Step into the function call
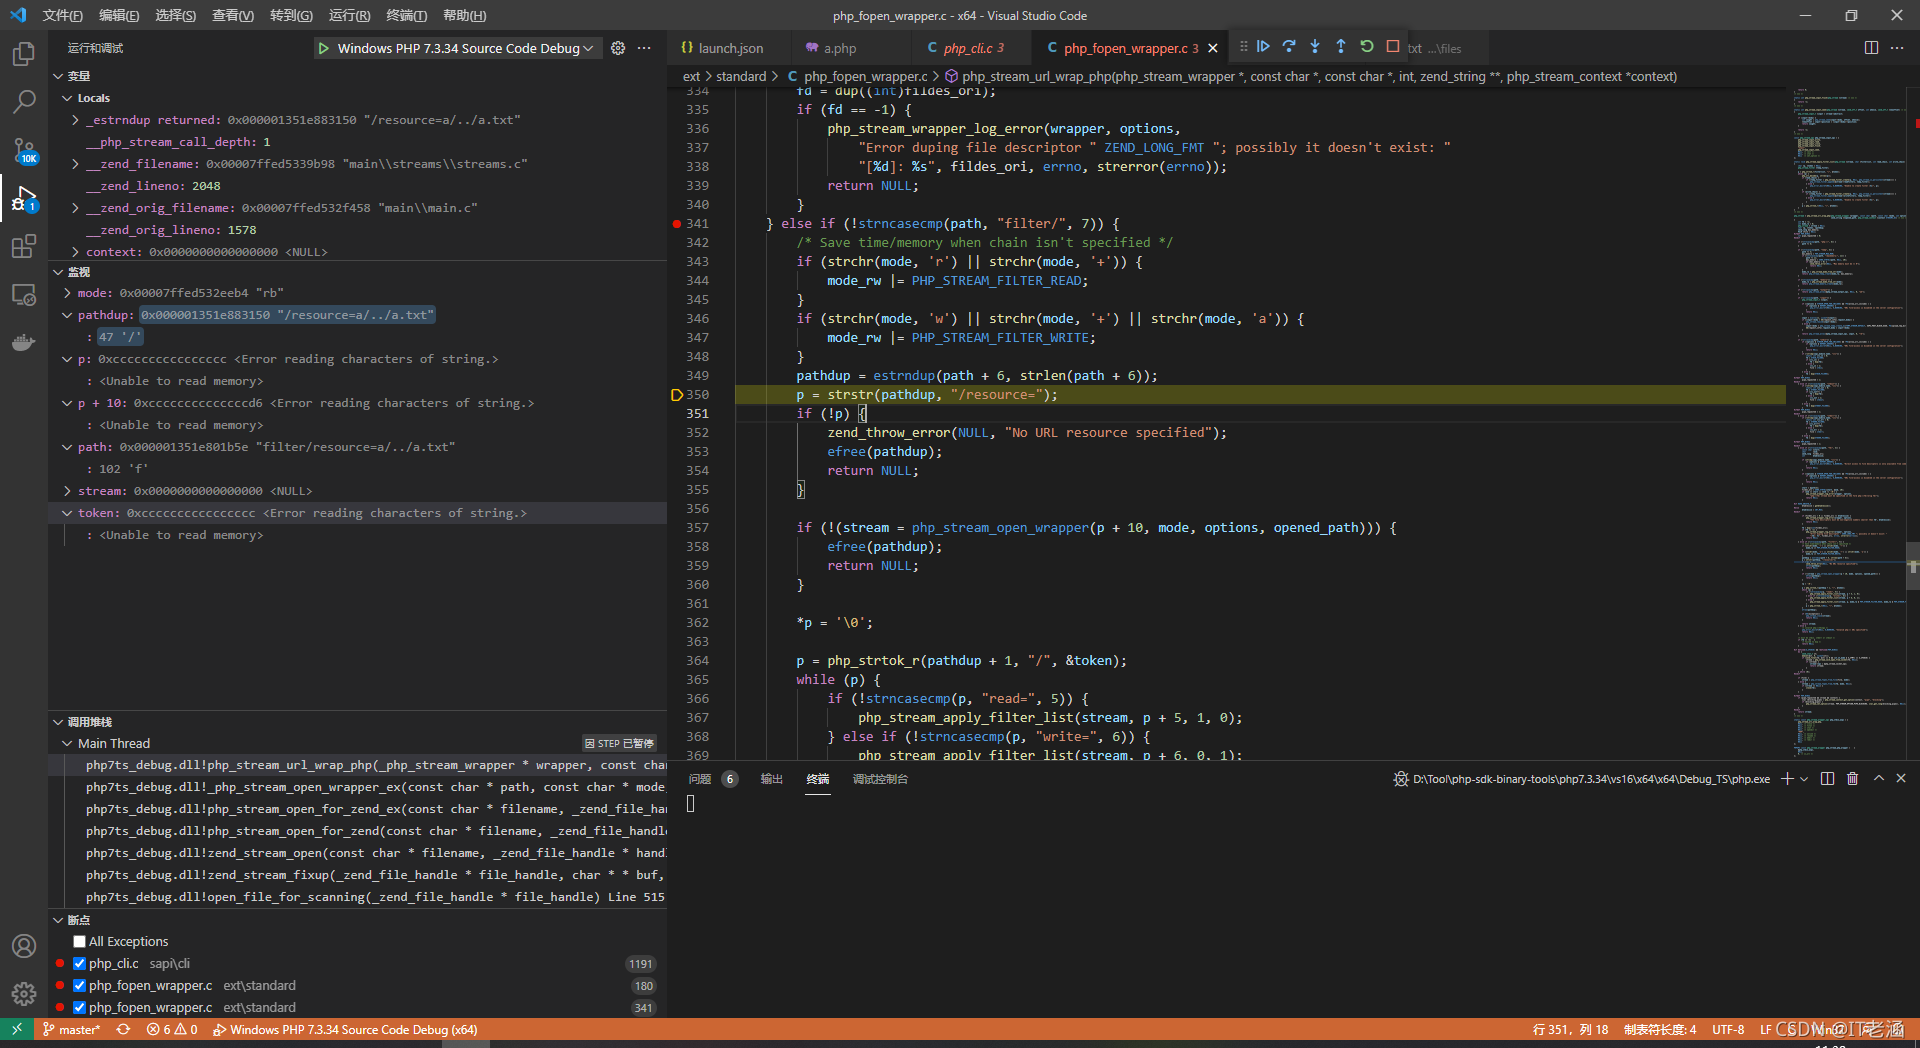Viewport: 1920px width, 1048px height. (1315, 47)
